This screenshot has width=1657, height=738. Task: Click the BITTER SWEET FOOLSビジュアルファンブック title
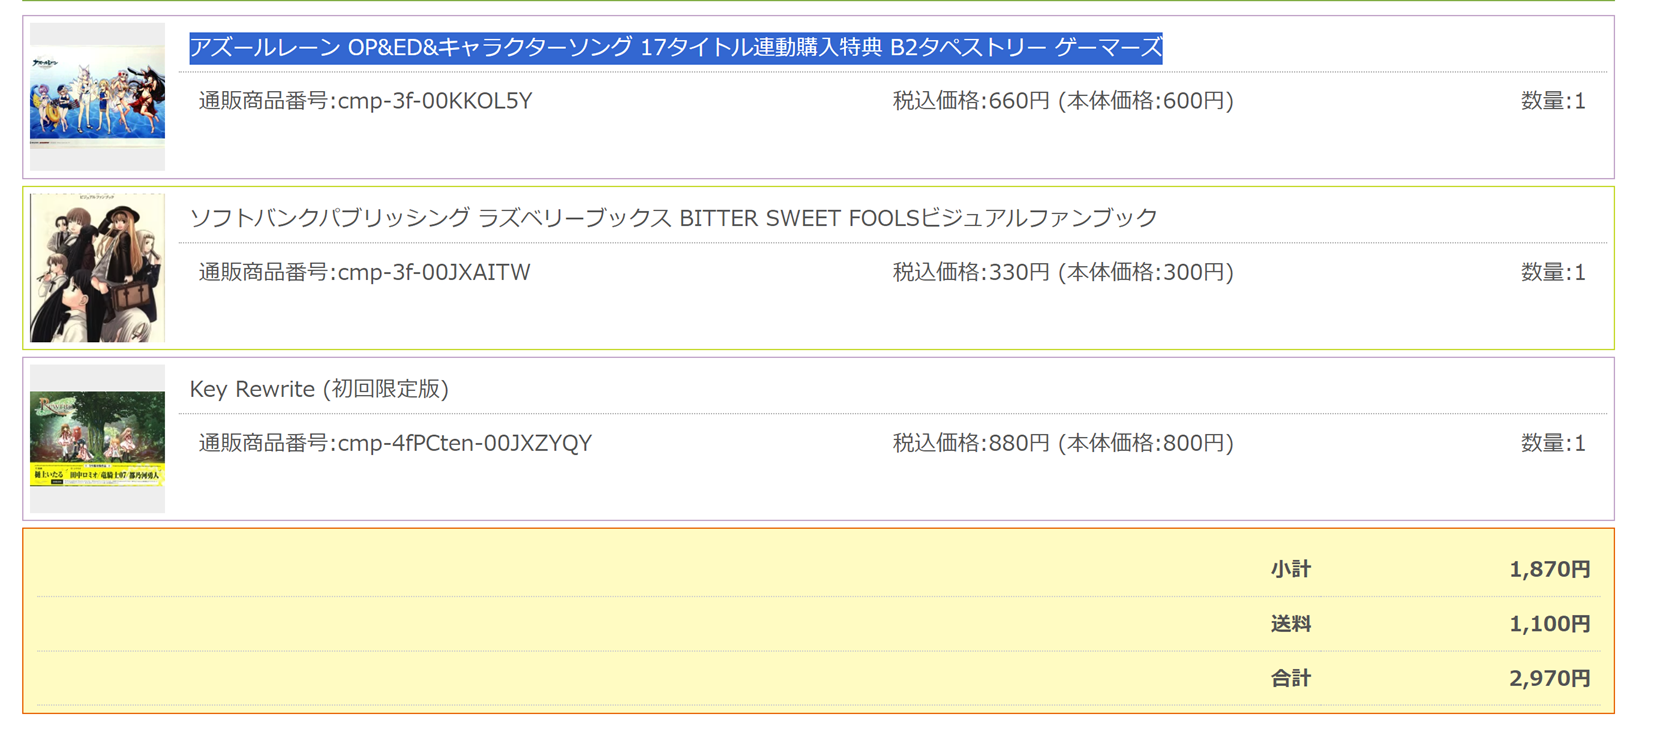[x=673, y=218]
